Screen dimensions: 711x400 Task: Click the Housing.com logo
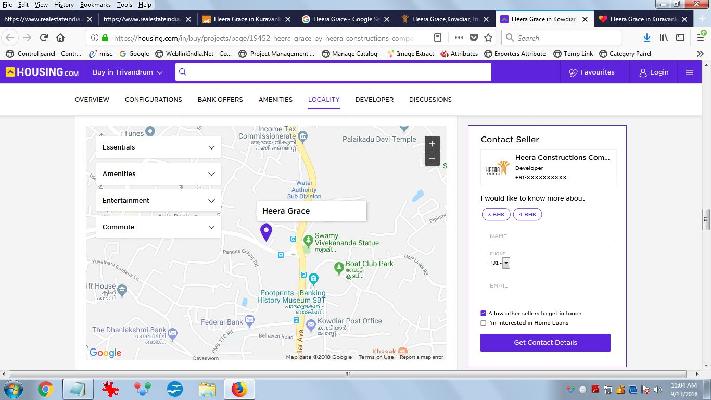click(42, 72)
